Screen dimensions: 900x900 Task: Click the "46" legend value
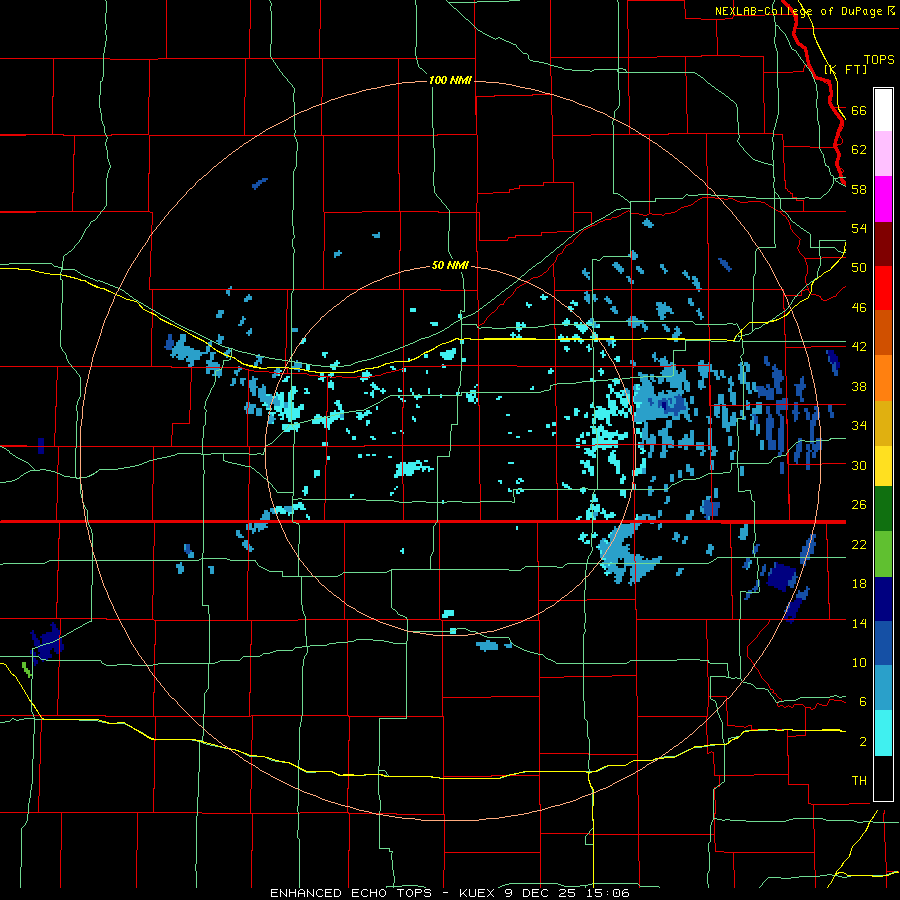[x=859, y=308]
